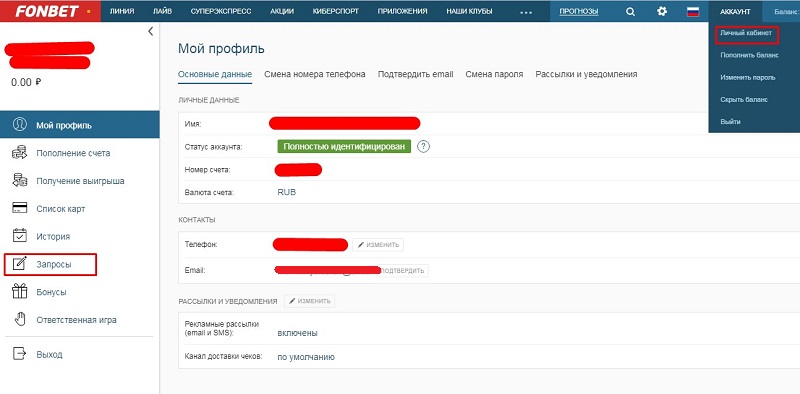Screen dimensions: 800x394
Task: Click the по умолчанию delivery channel value
Action: click(306, 357)
